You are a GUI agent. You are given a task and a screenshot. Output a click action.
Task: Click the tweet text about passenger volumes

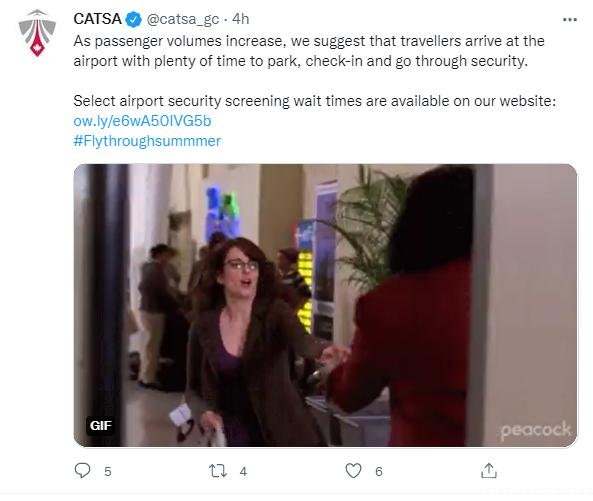pos(309,51)
